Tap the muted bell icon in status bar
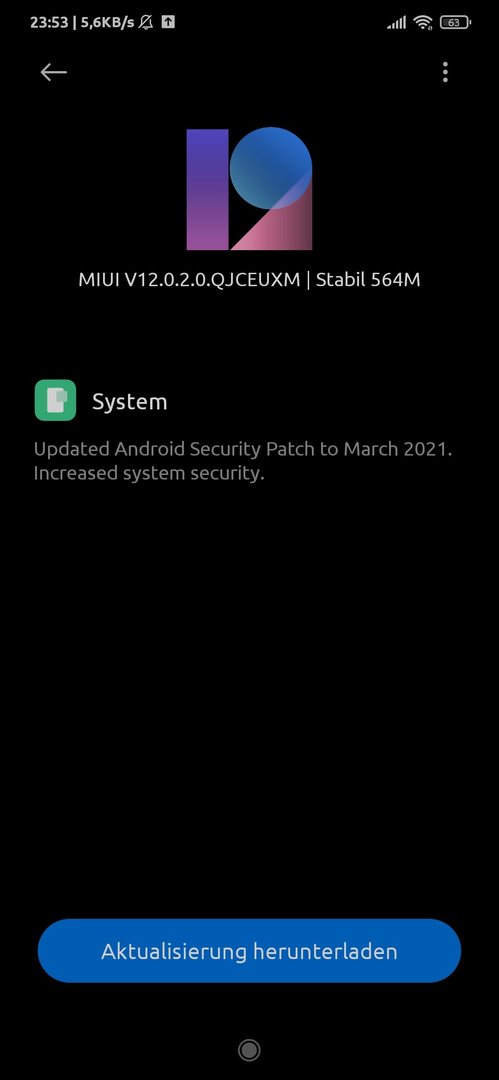Viewport: 499px width, 1080px height. pos(146,23)
